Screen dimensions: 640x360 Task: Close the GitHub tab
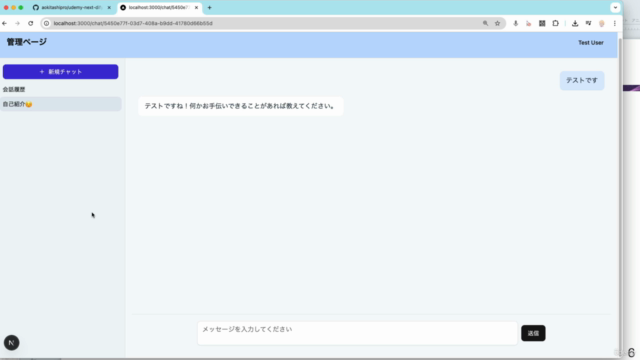109,7
